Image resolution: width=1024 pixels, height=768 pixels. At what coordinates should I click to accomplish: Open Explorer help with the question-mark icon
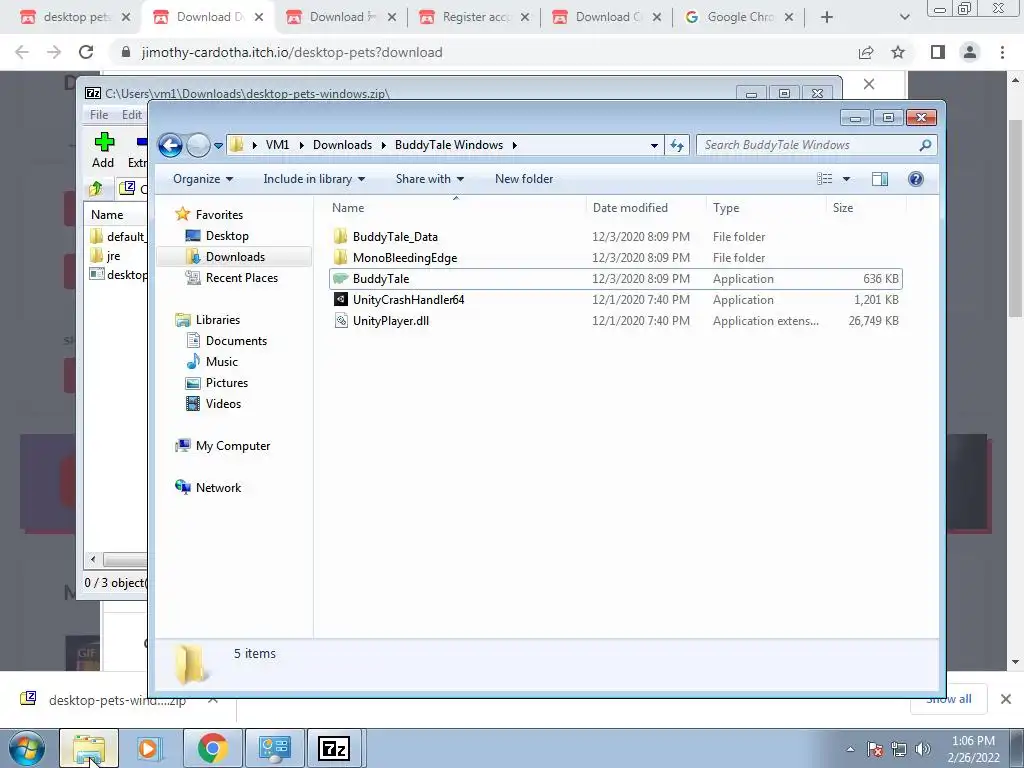916,179
